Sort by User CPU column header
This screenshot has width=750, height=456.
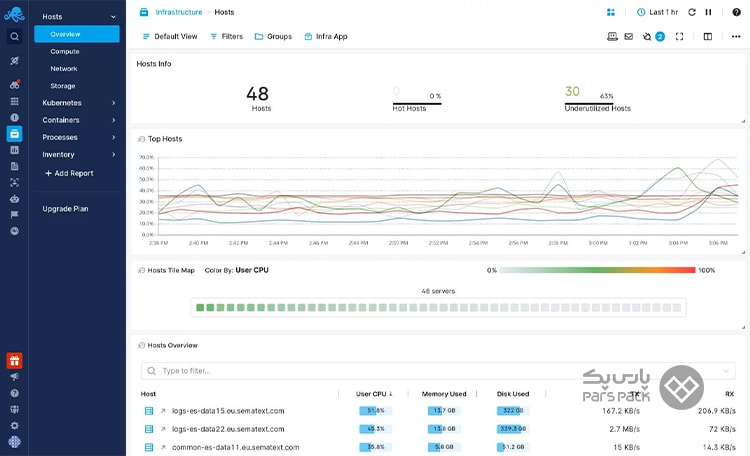[x=374, y=394]
